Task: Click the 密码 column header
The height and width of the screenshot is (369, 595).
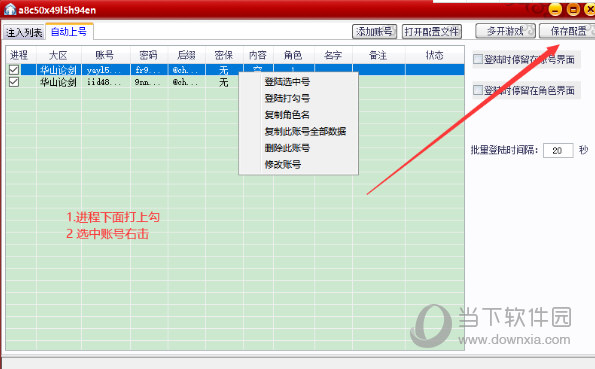Action: pyautogui.click(x=149, y=55)
